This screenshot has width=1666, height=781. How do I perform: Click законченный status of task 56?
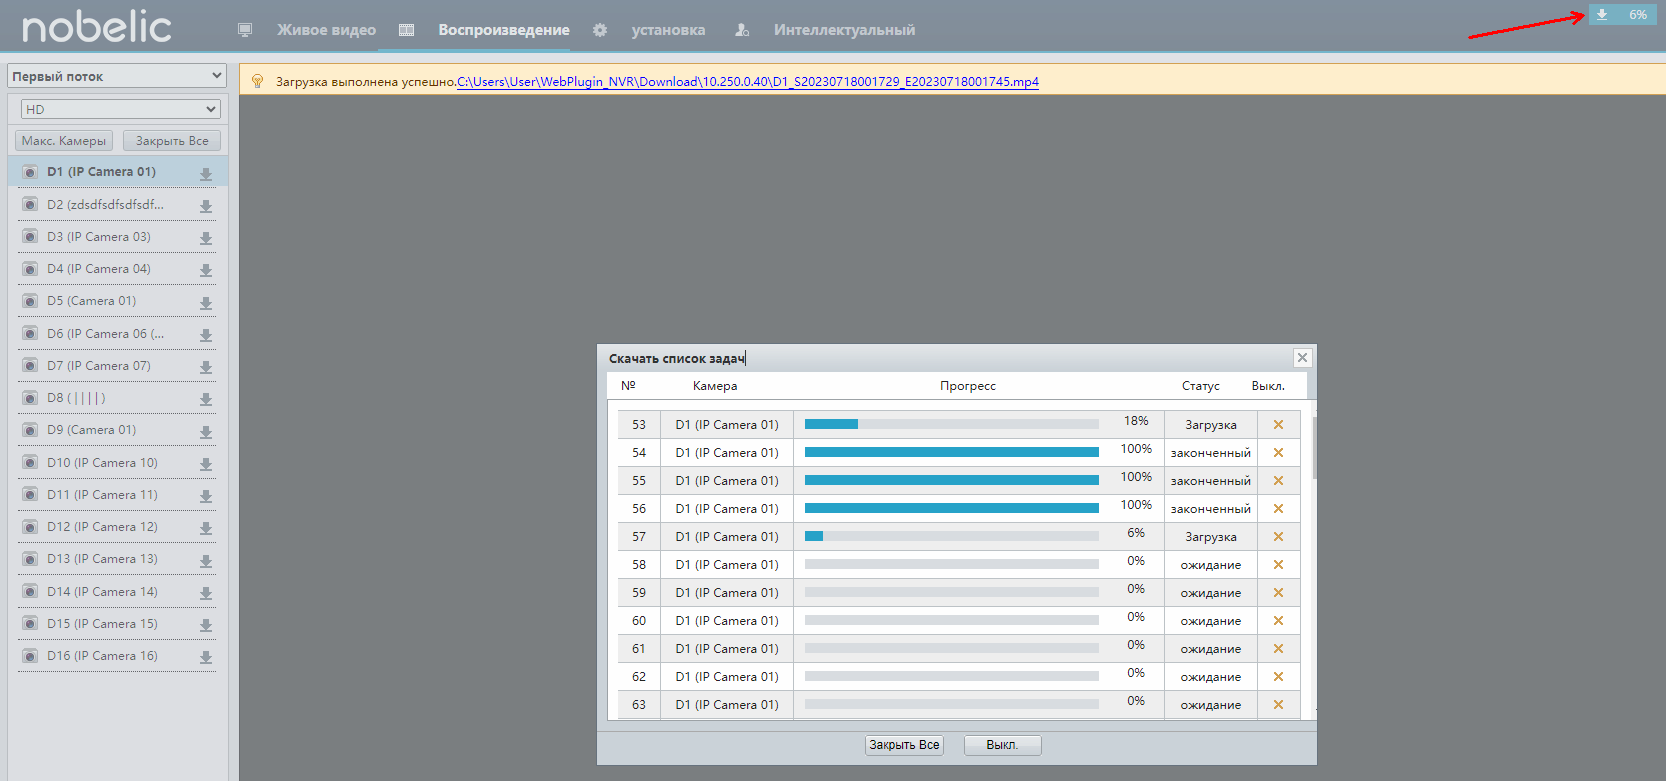coord(1211,509)
